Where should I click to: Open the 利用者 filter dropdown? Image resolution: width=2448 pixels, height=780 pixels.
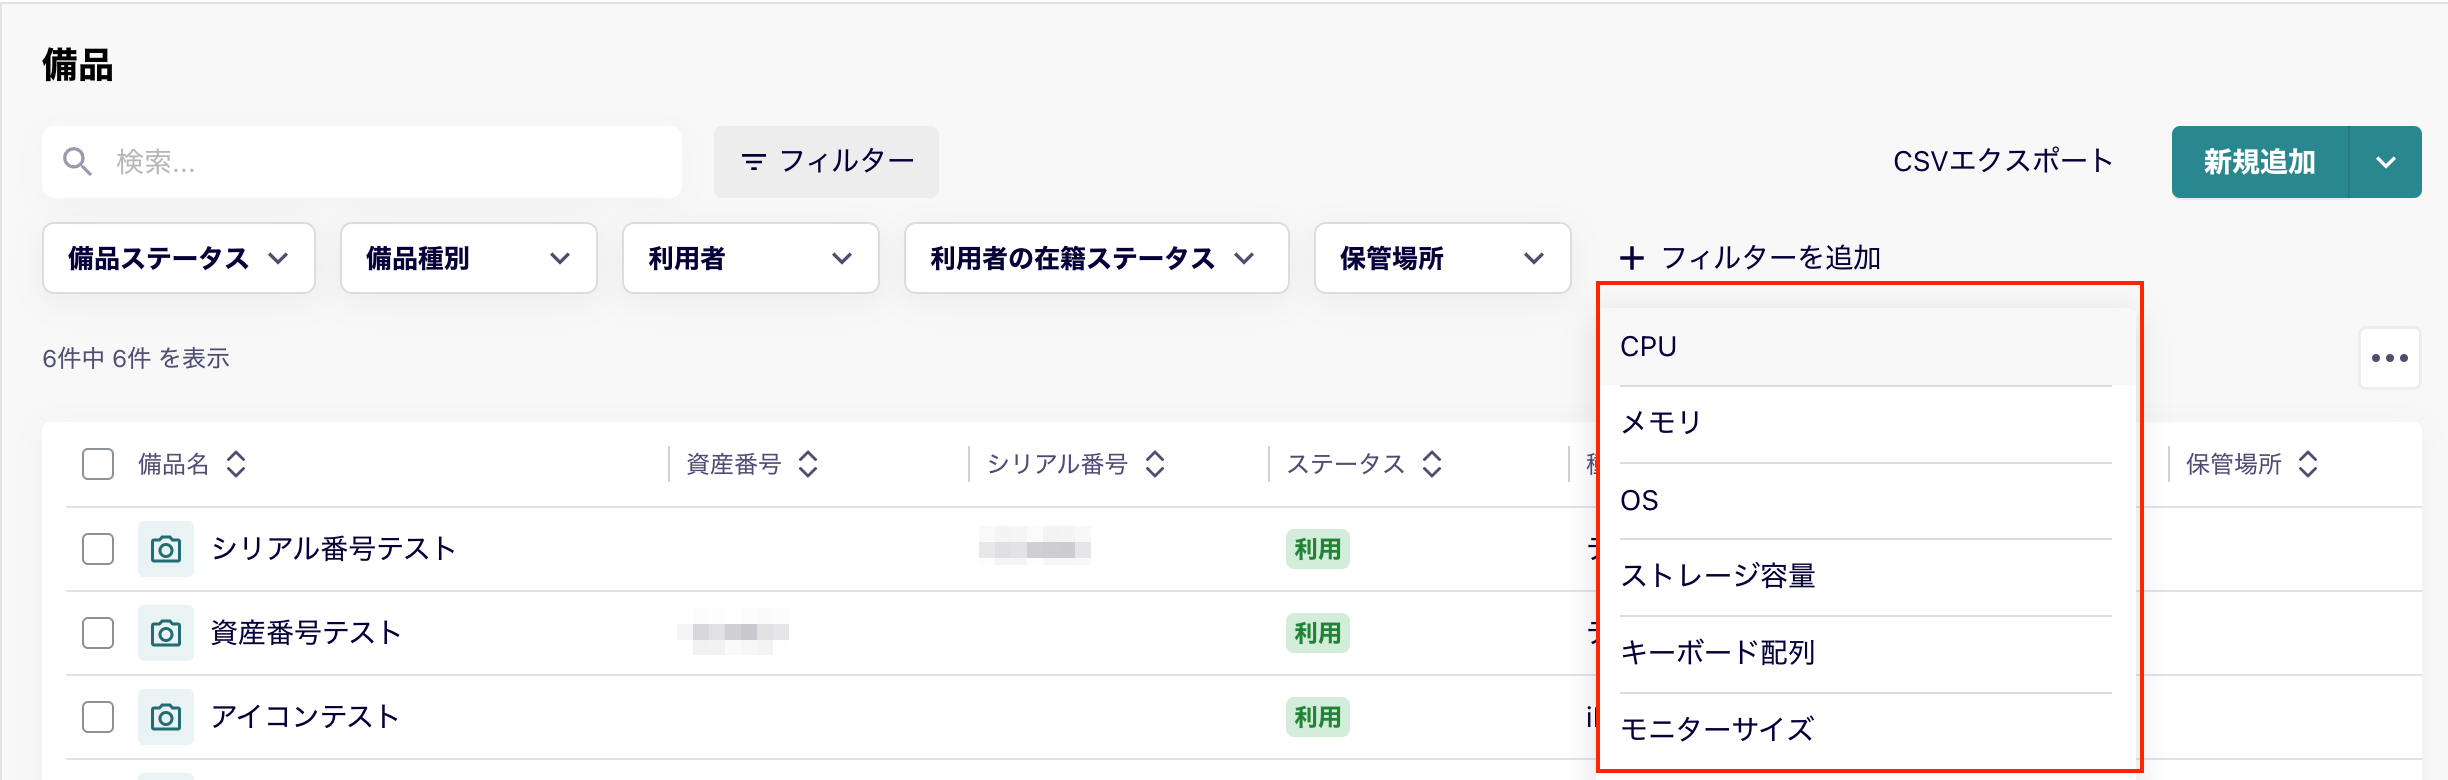751,258
